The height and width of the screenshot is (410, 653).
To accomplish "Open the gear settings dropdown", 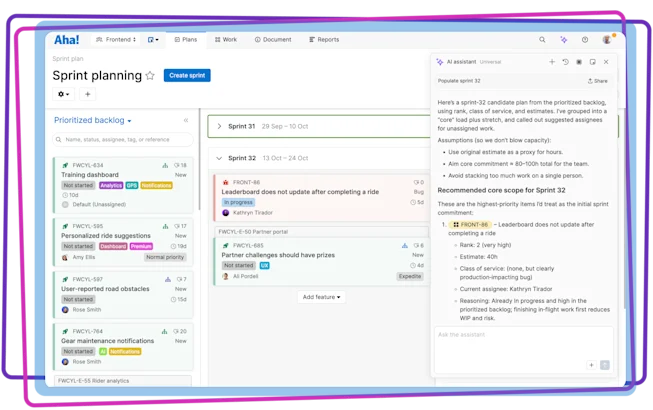I will (63, 94).
